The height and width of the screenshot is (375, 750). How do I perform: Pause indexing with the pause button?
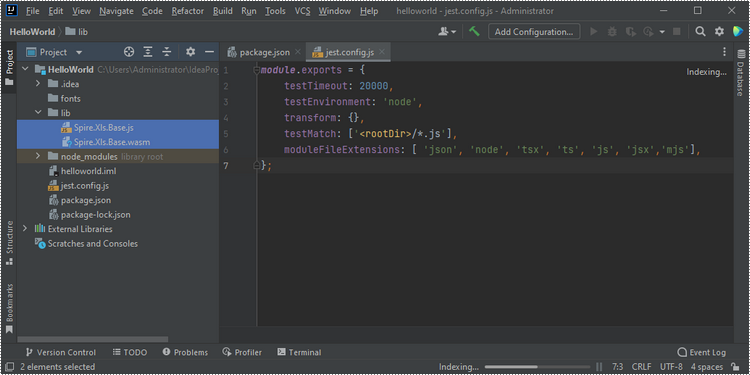599,367
